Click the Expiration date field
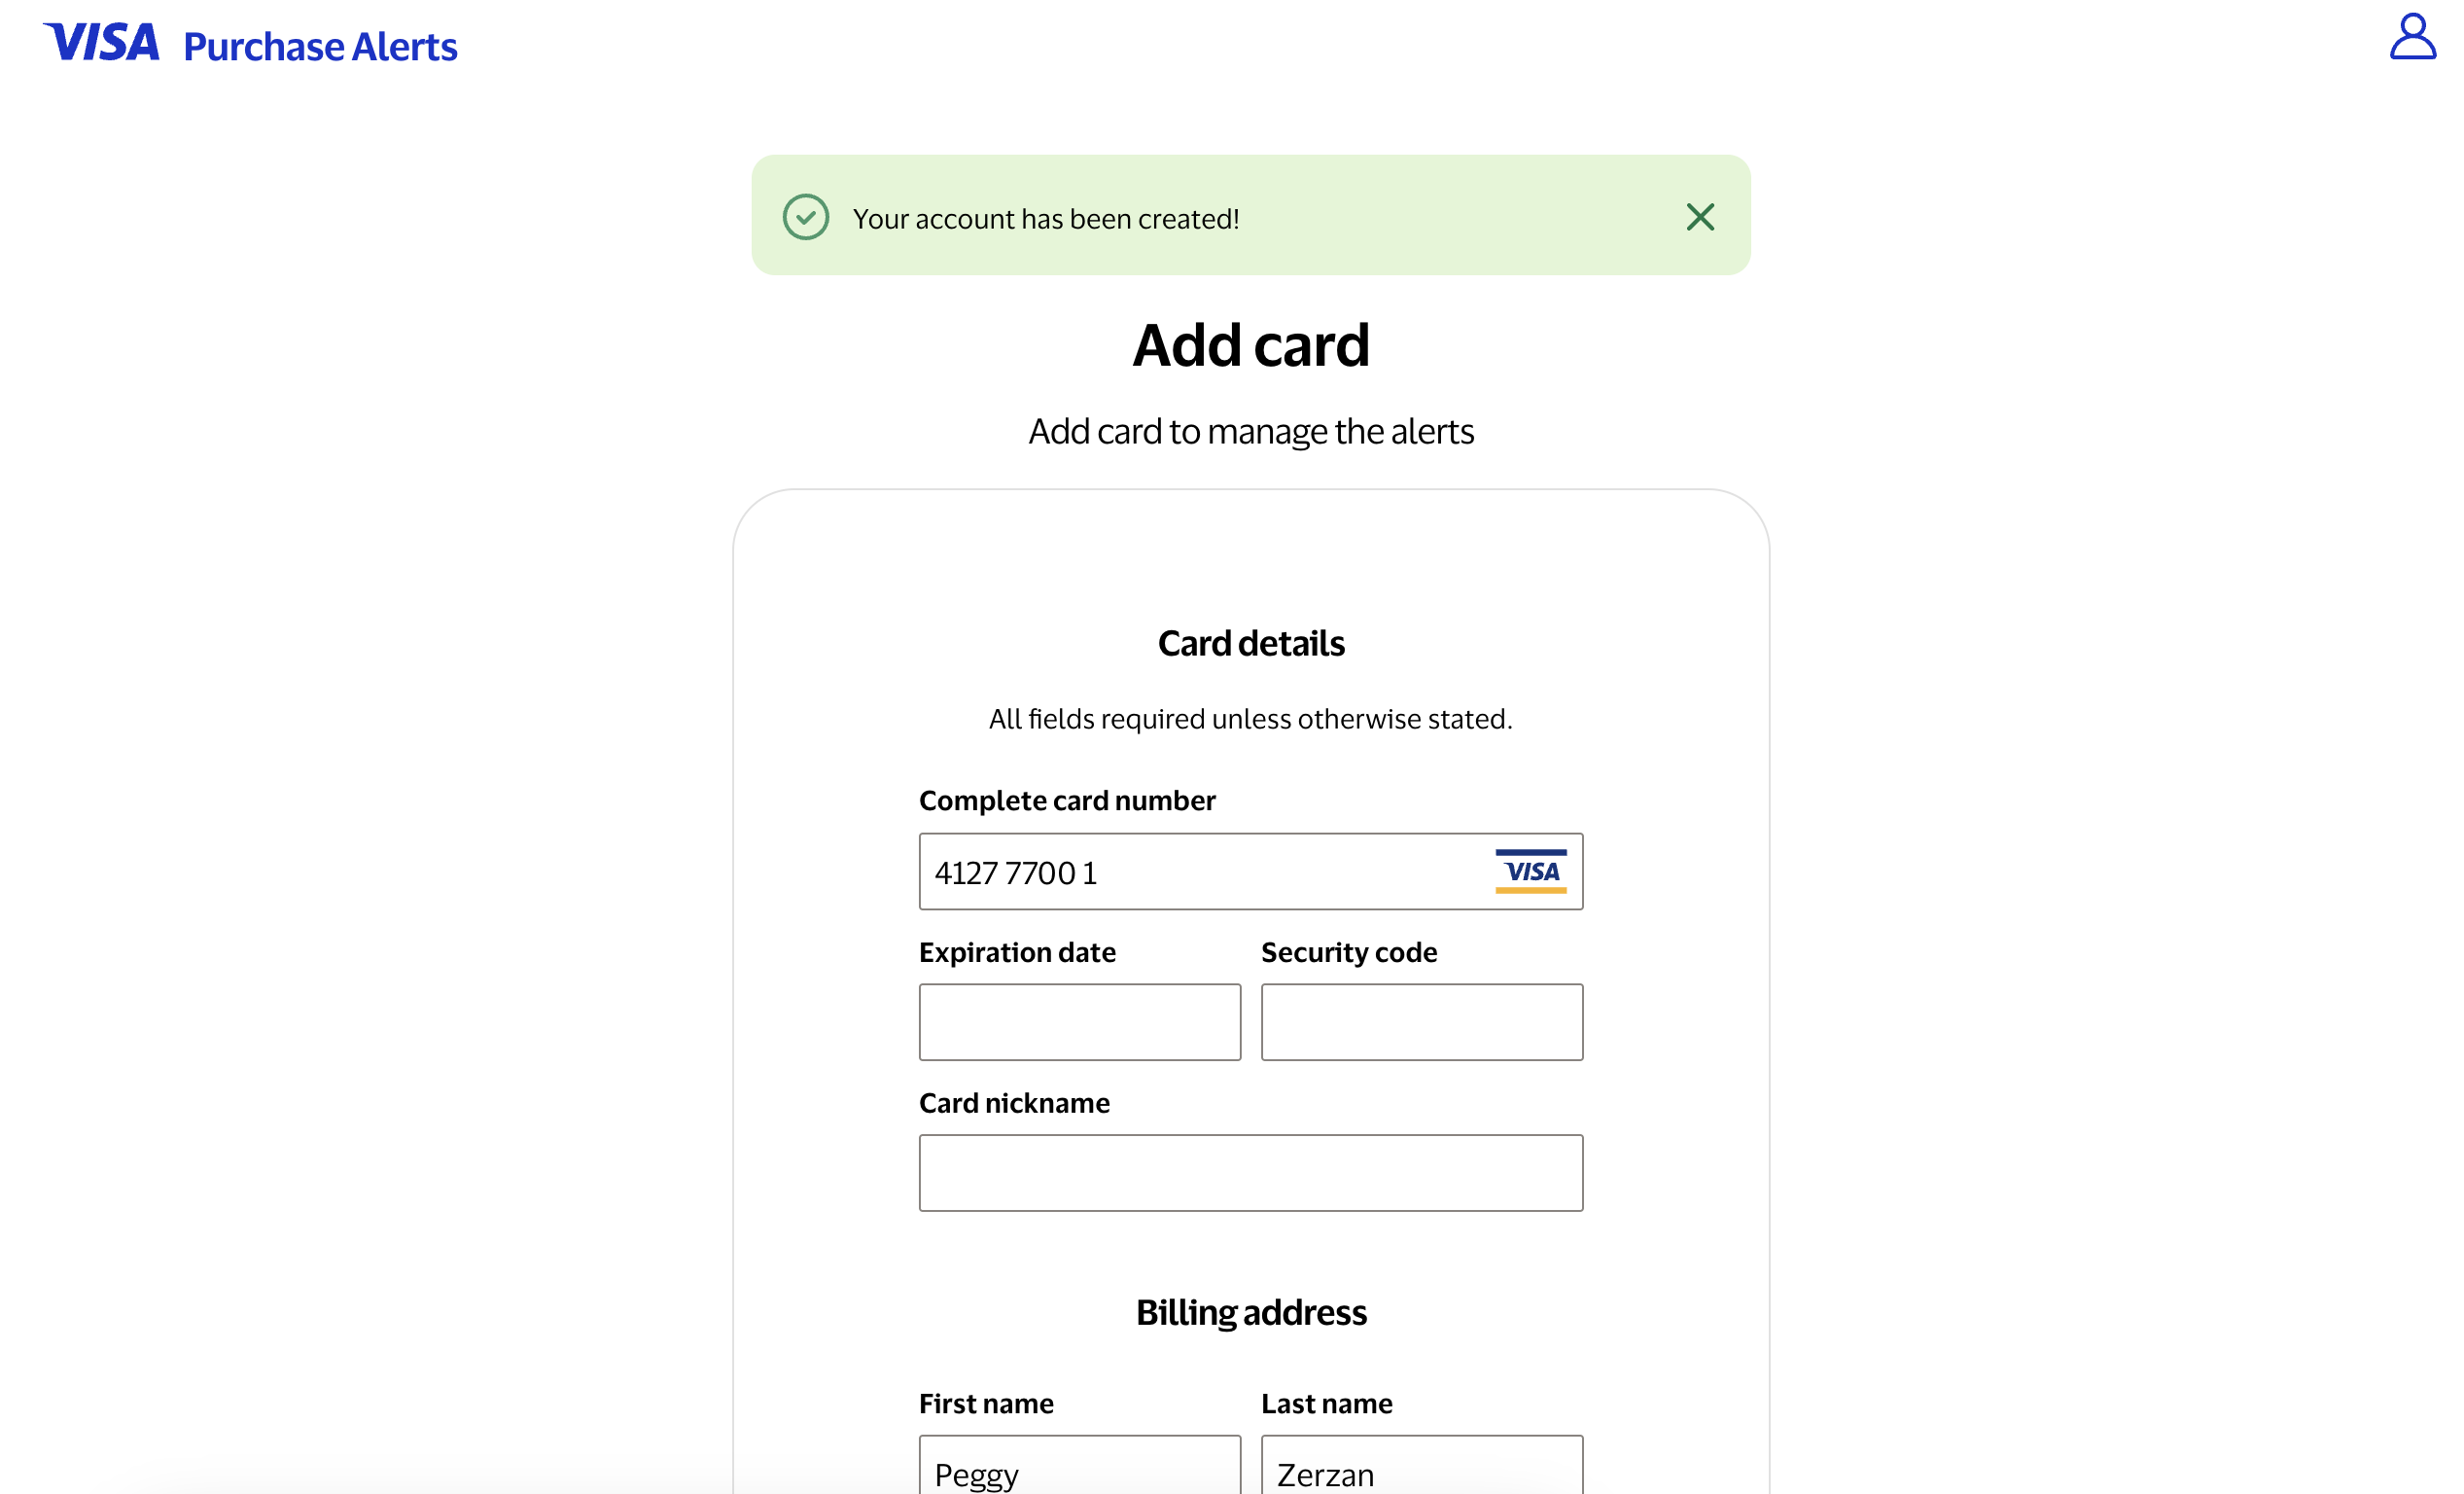Screen dimensions: 2464x1494 click(x=1079, y=1022)
